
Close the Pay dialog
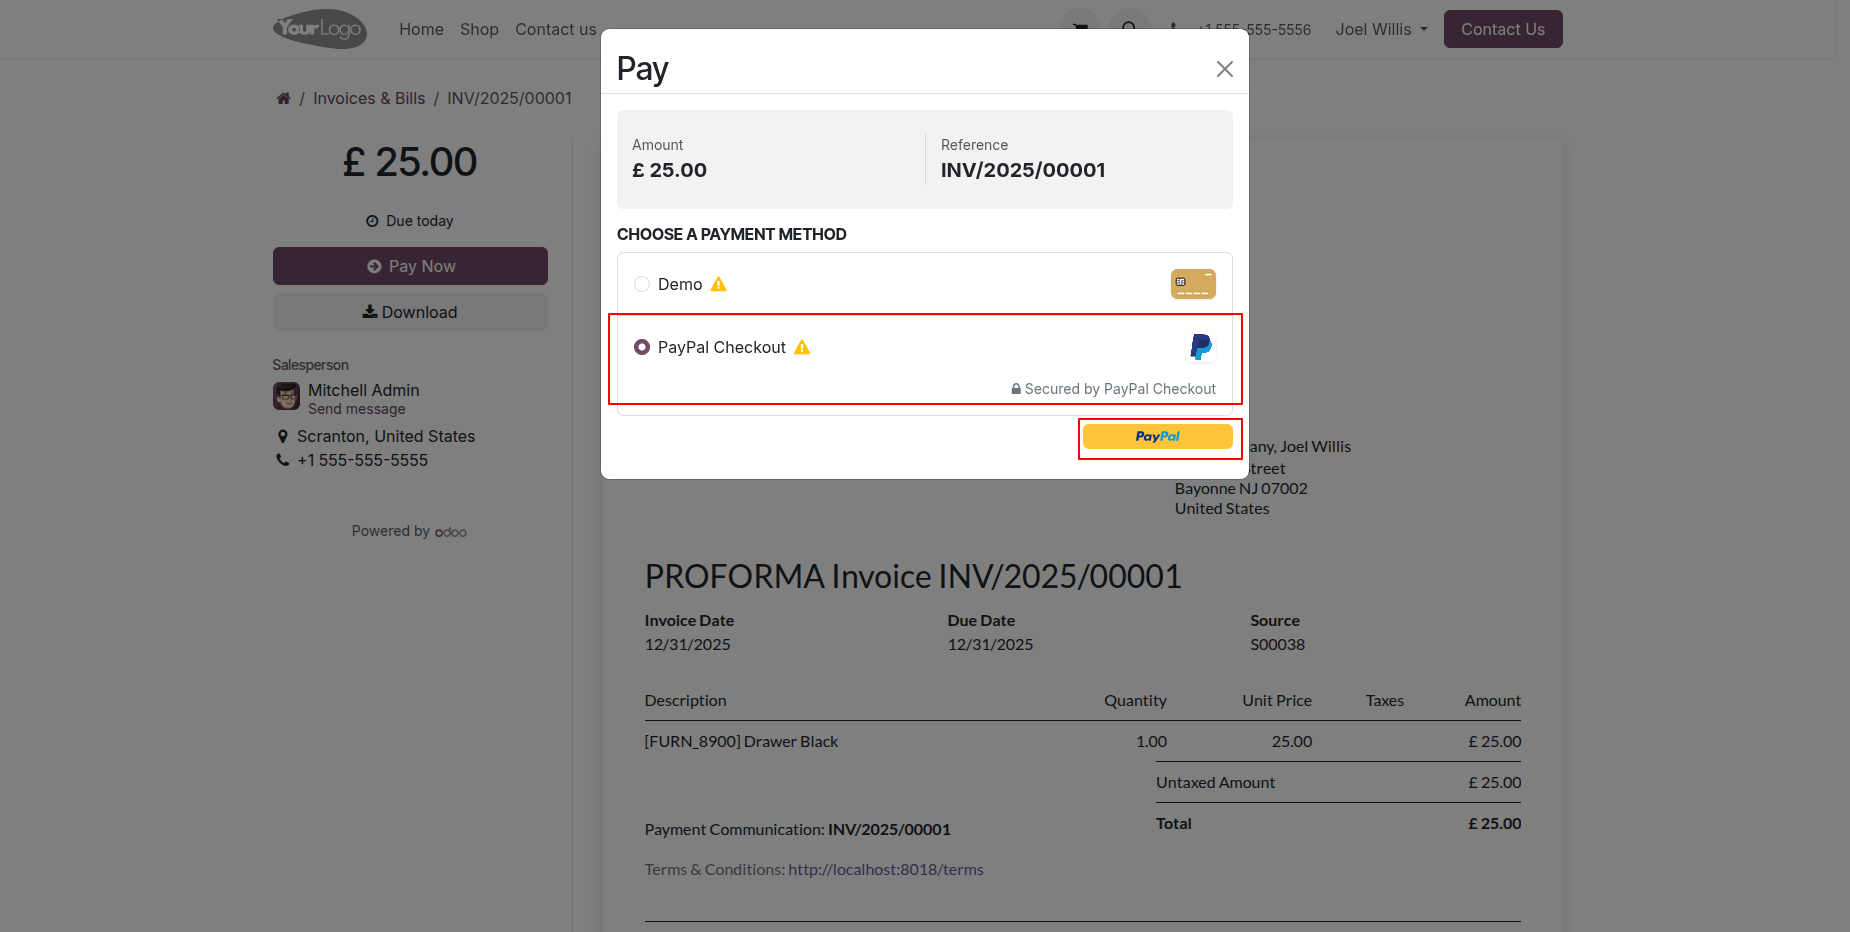pos(1224,69)
